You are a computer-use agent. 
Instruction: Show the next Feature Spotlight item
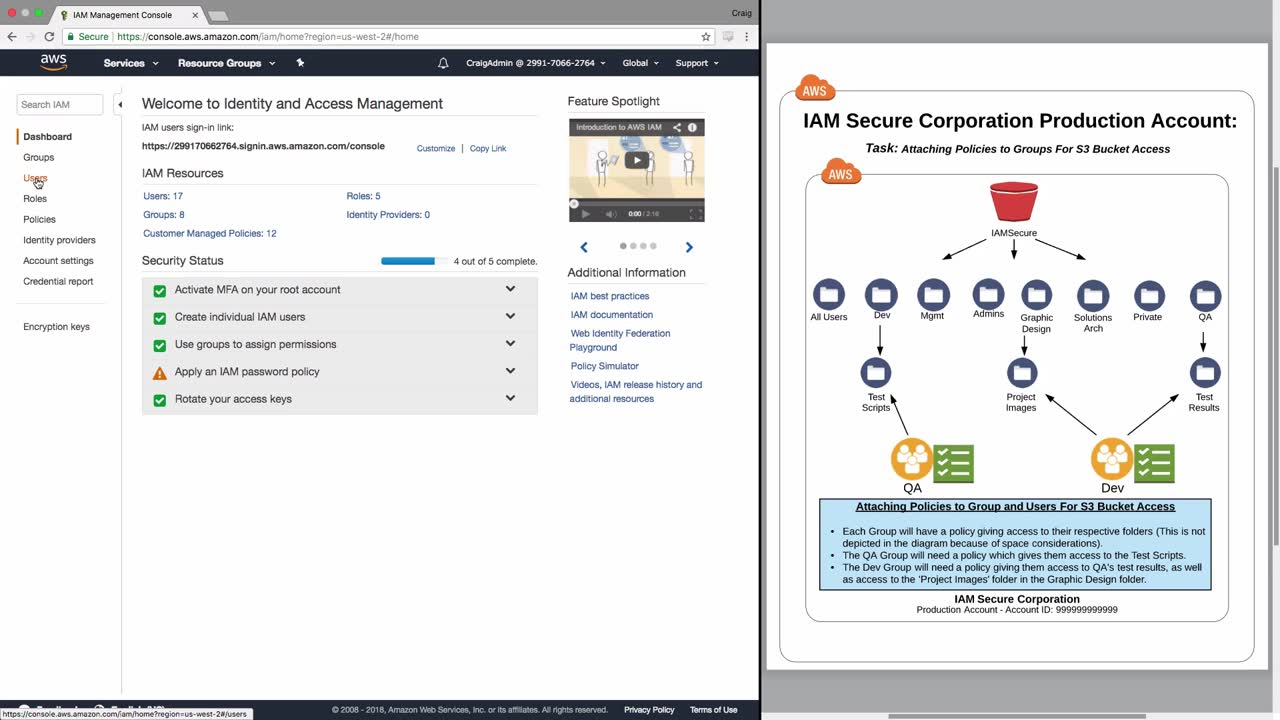[689, 247]
